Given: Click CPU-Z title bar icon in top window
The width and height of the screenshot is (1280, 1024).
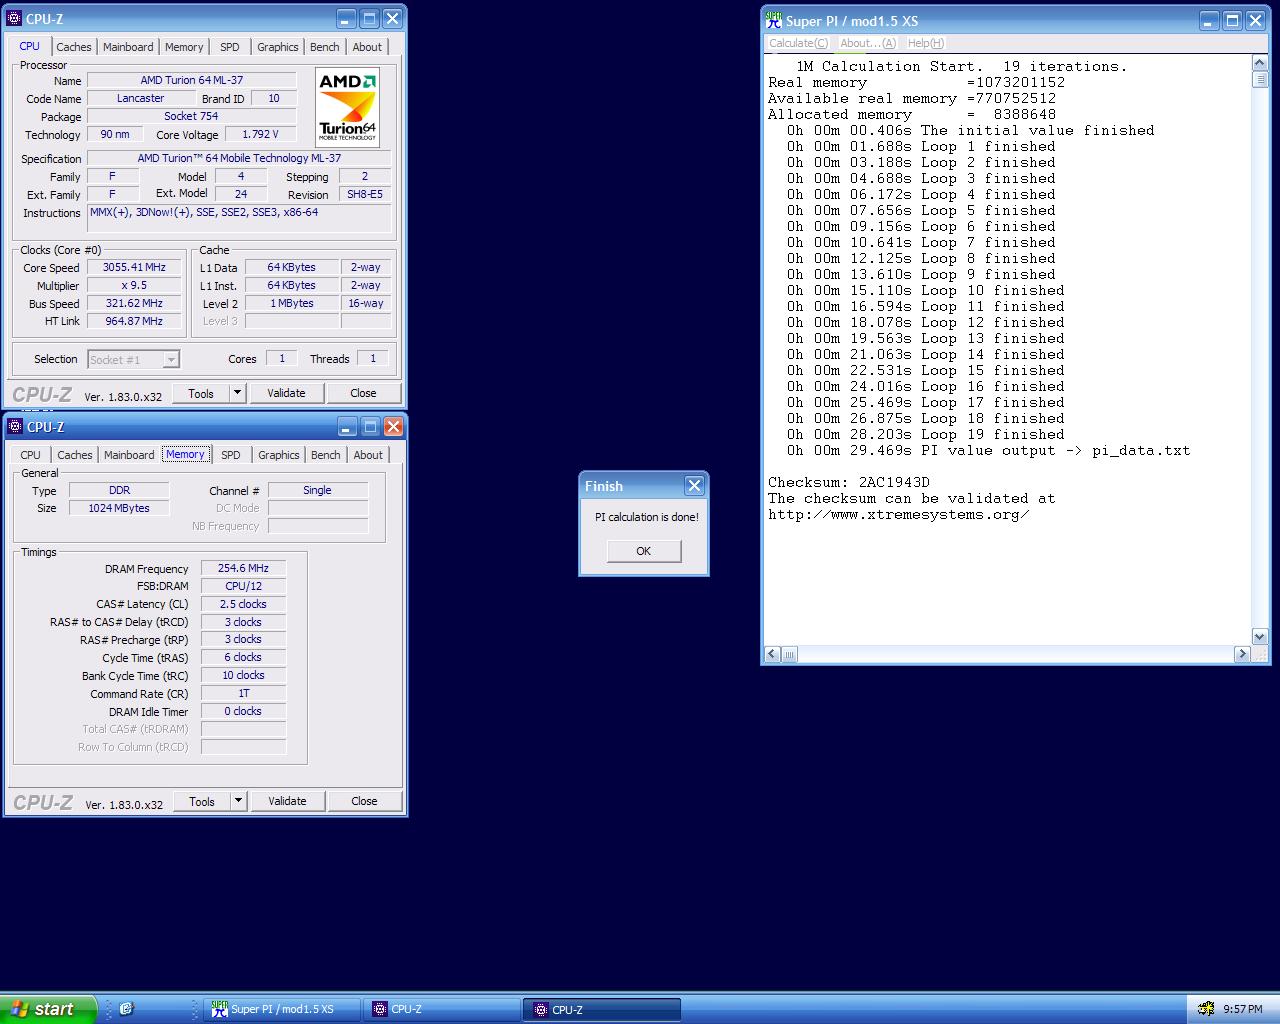Looking at the screenshot, I should click(x=15, y=18).
